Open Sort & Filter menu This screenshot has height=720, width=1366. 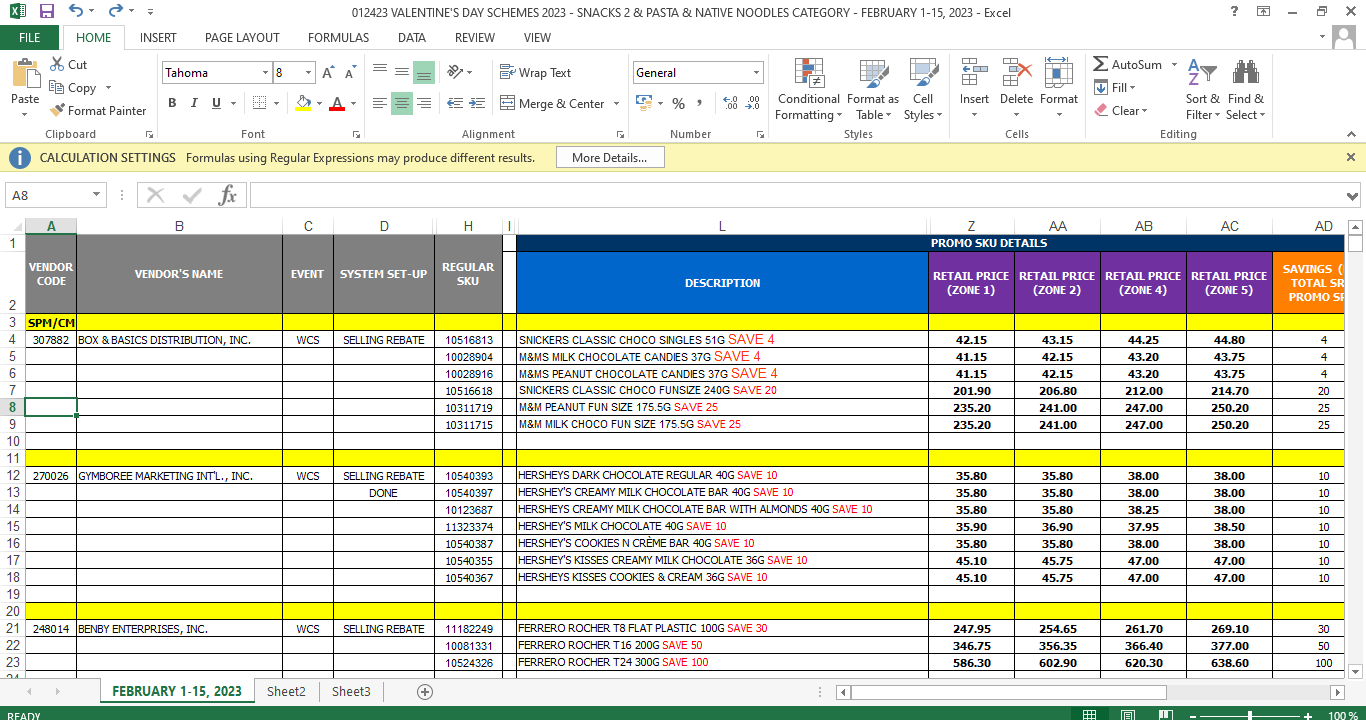coord(1202,89)
